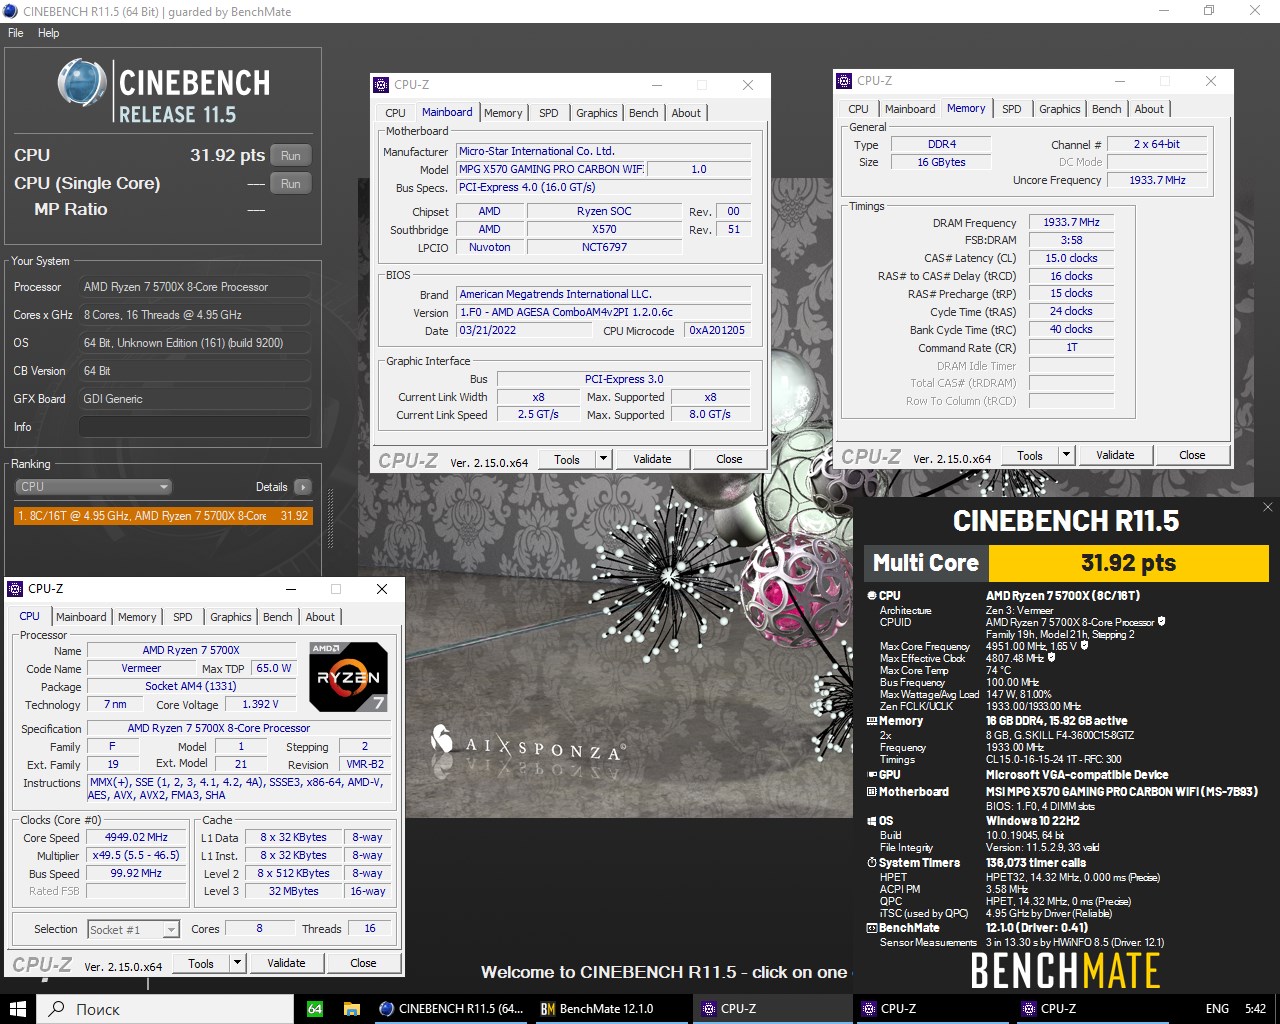Open File Explorer from the taskbar
Viewport: 1280px width, 1024px height.
pos(352,1009)
